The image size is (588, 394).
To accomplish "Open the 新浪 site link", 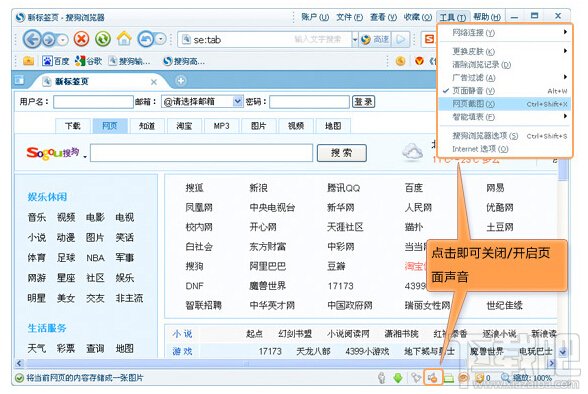I will pyautogui.click(x=258, y=187).
